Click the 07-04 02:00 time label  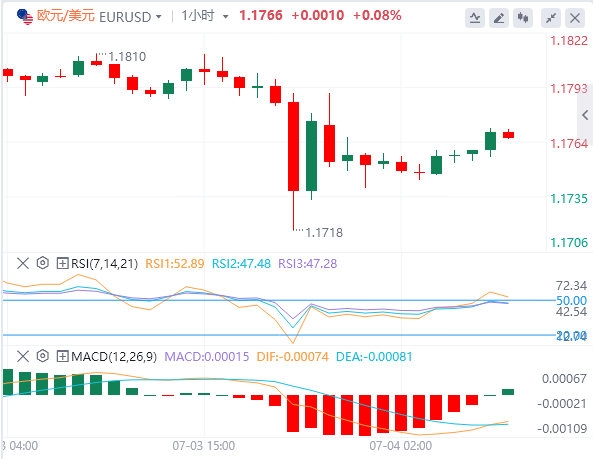[x=401, y=446]
